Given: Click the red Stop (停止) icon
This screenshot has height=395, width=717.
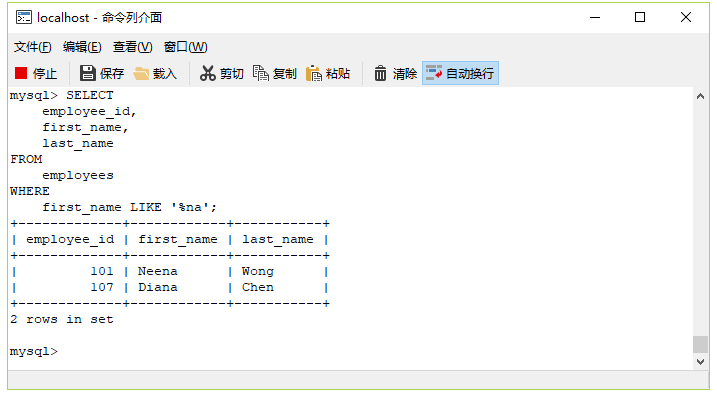Looking at the screenshot, I should point(21,73).
